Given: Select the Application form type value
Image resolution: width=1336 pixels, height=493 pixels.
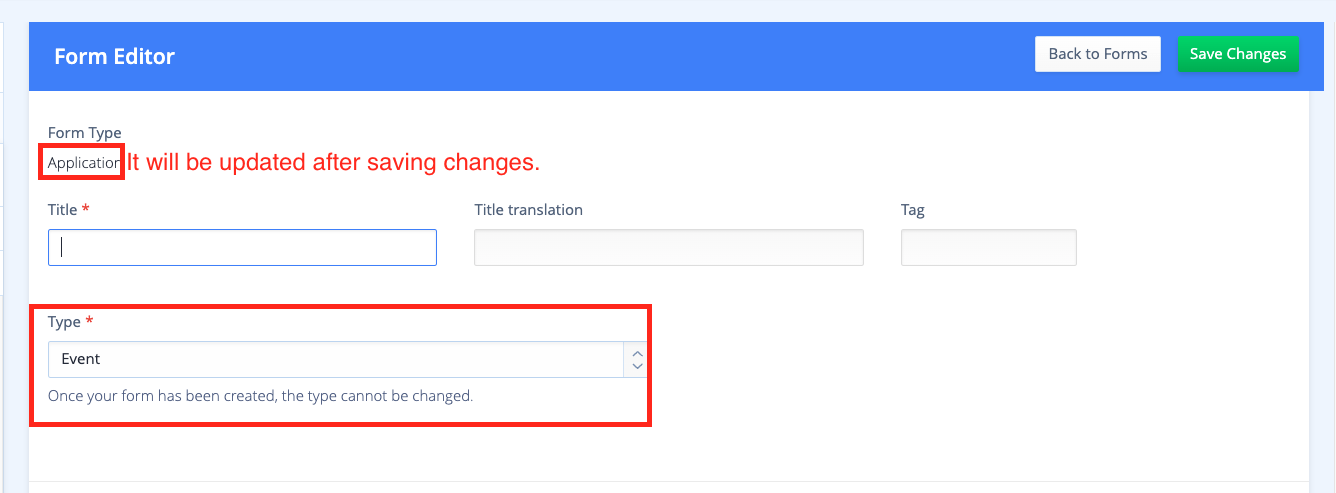Looking at the screenshot, I should 84,162.
